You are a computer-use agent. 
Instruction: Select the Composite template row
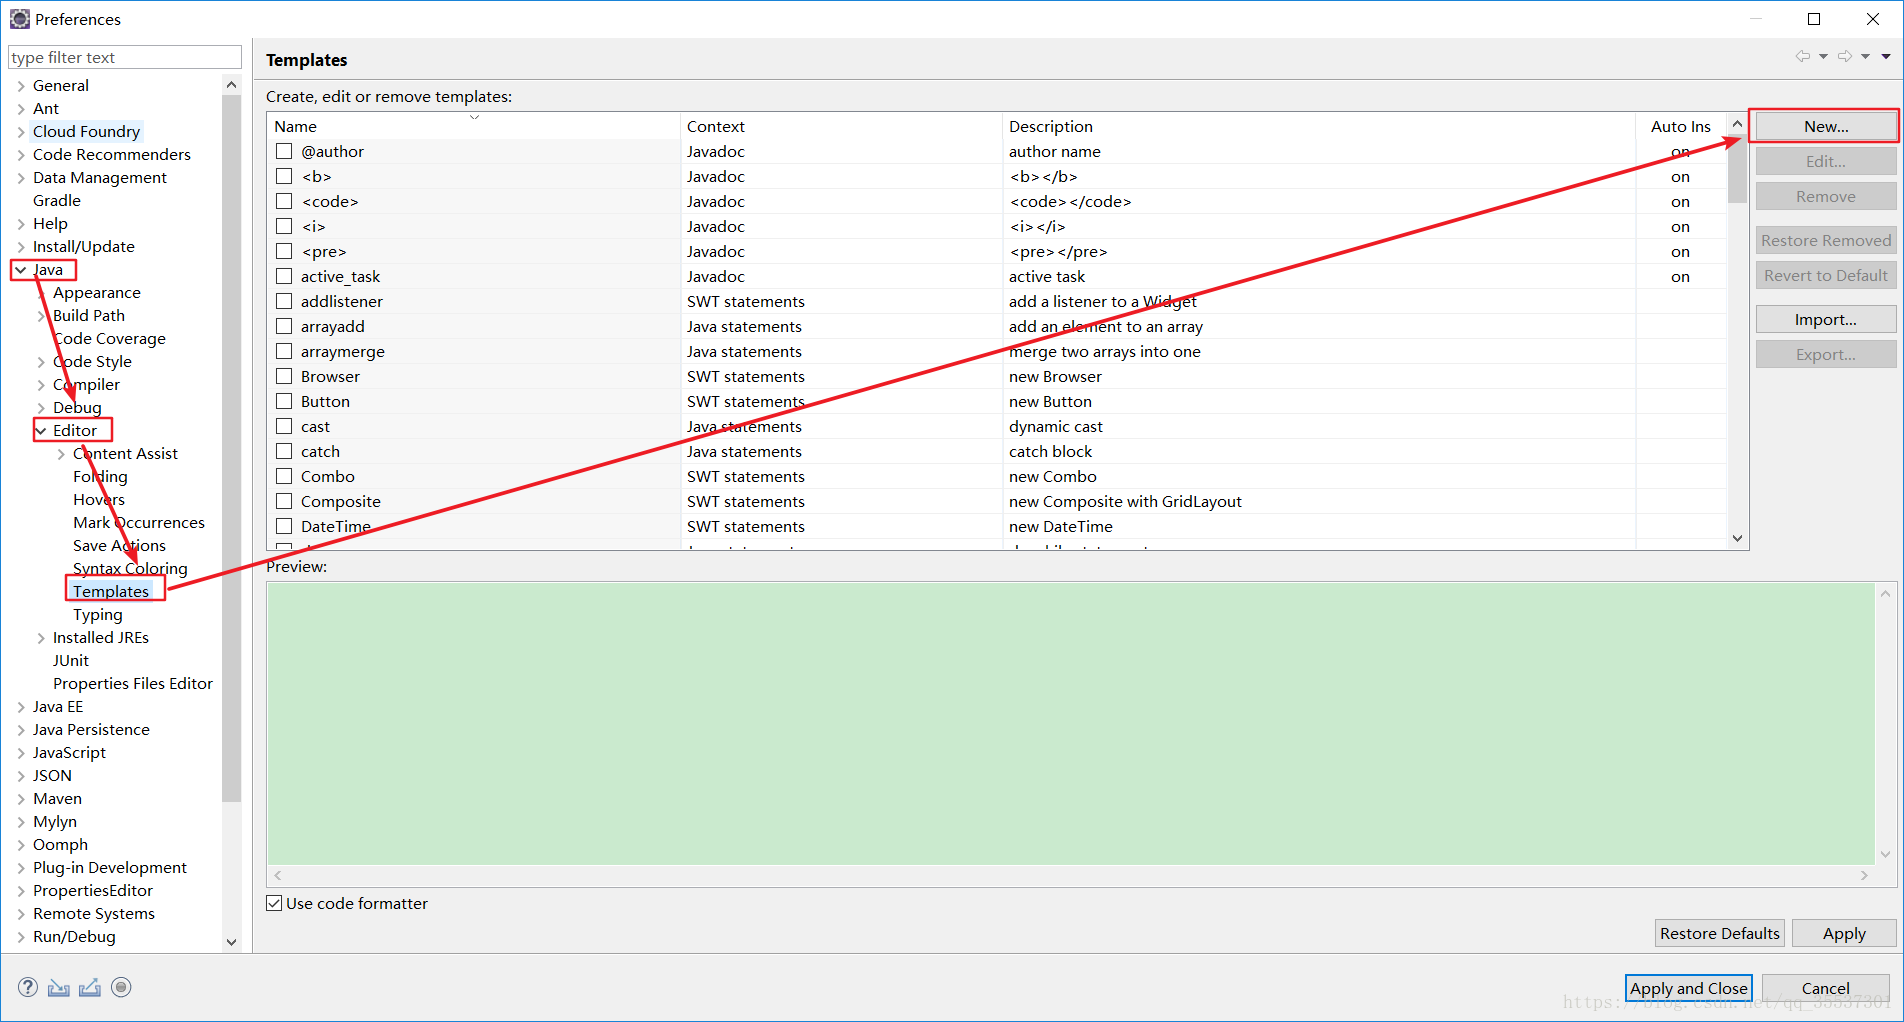click(997, 501)
